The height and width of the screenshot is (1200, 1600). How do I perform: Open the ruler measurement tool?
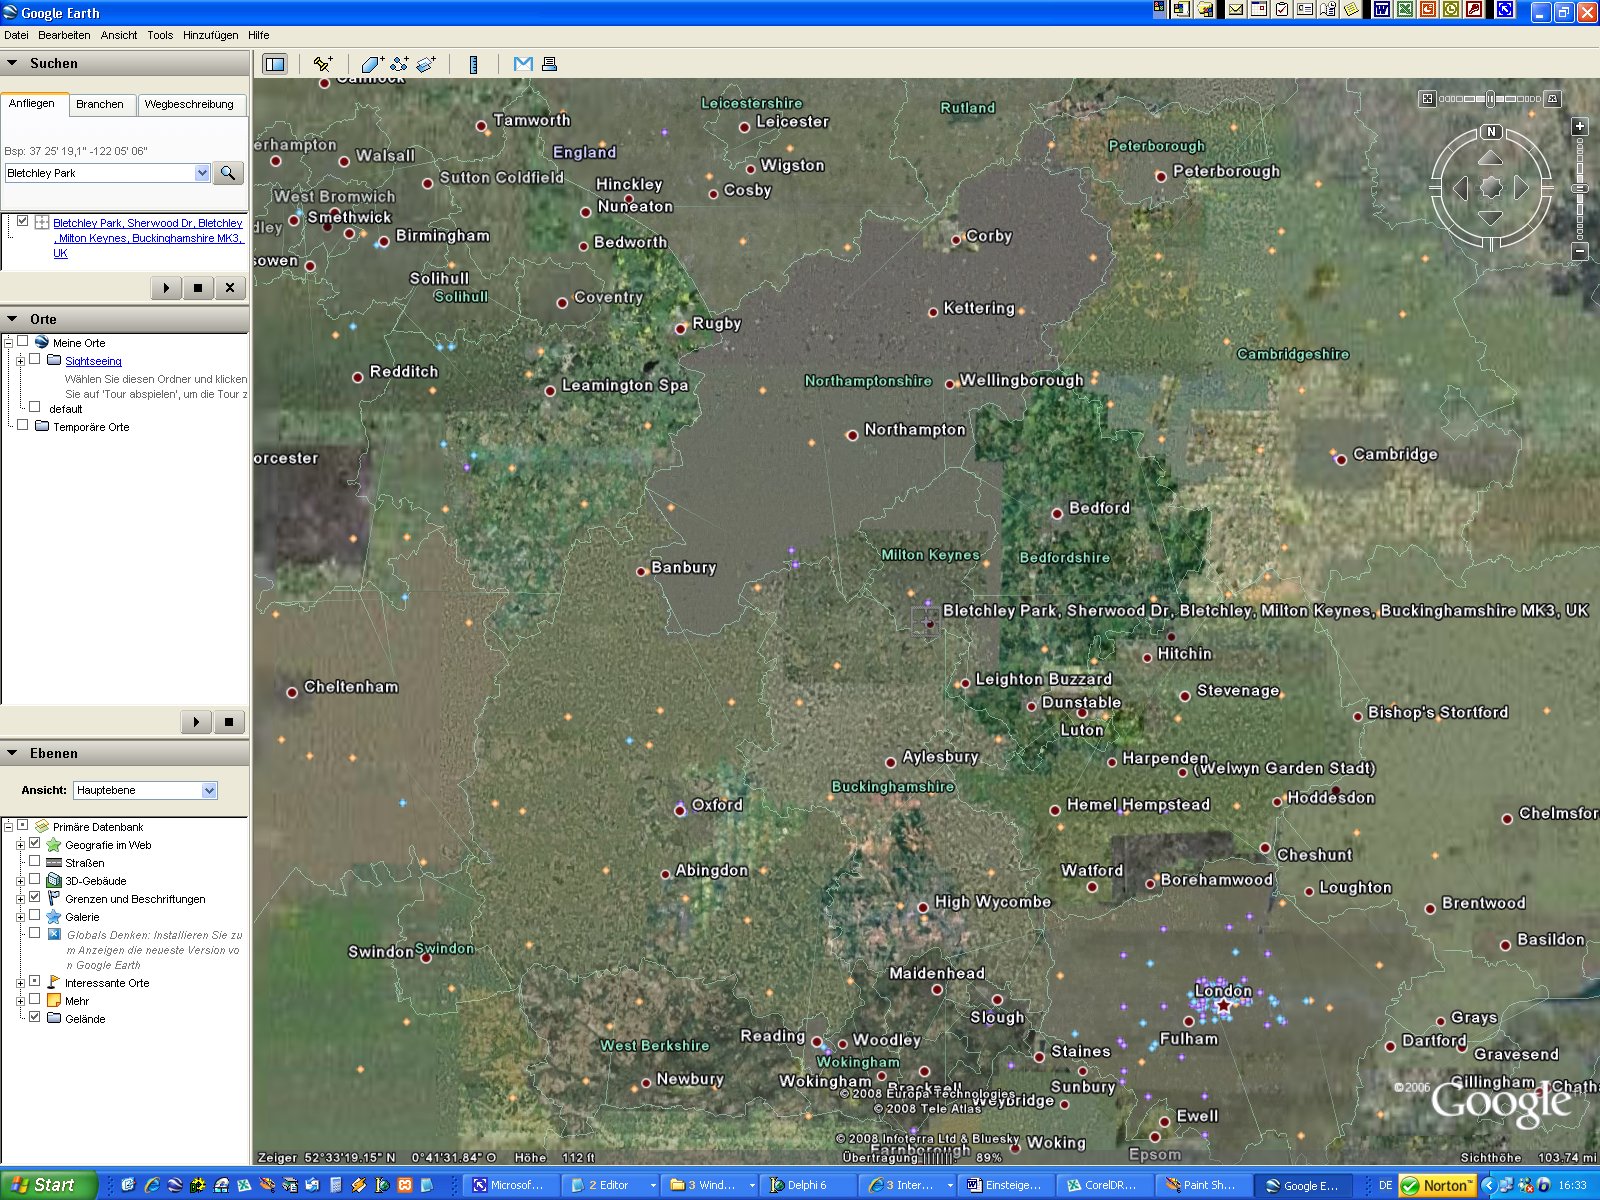473,64
